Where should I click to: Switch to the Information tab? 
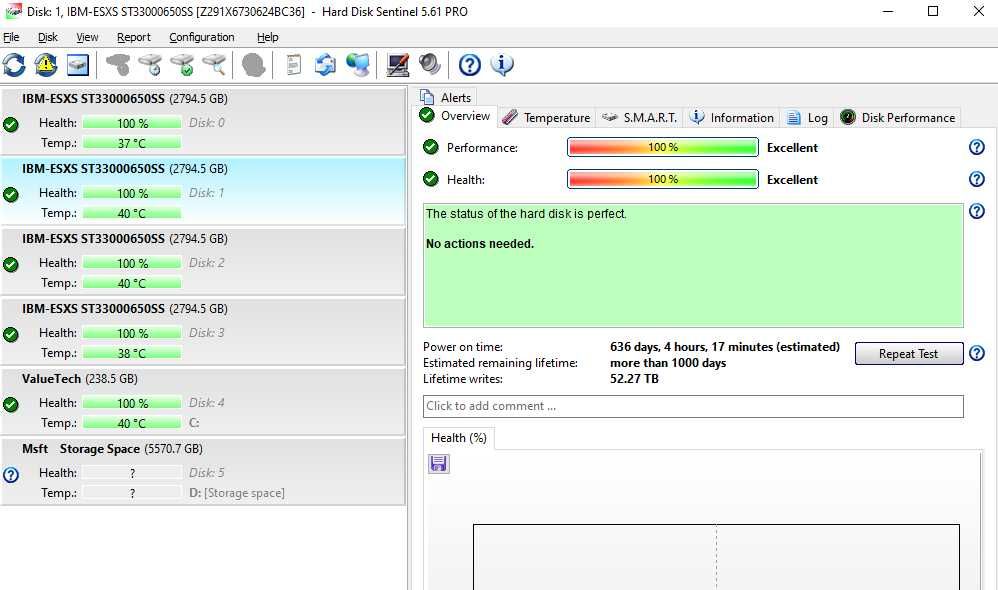[732, 117]
